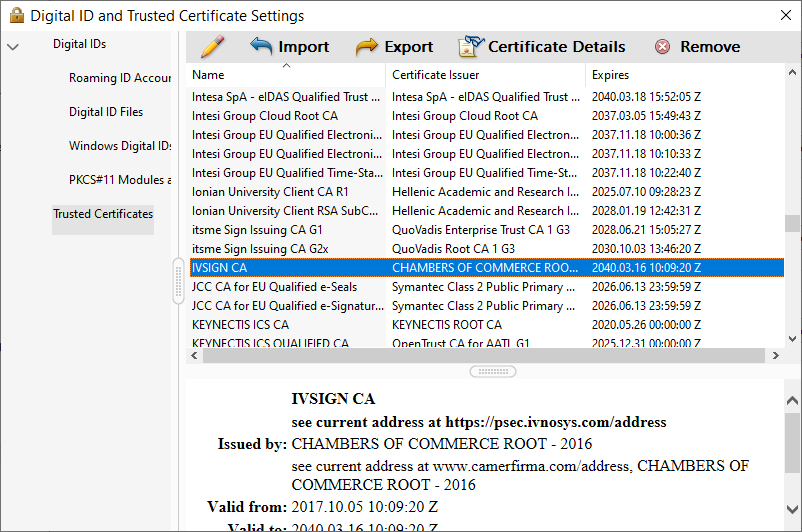Click the lock icon in title bar

click(17, 15)
